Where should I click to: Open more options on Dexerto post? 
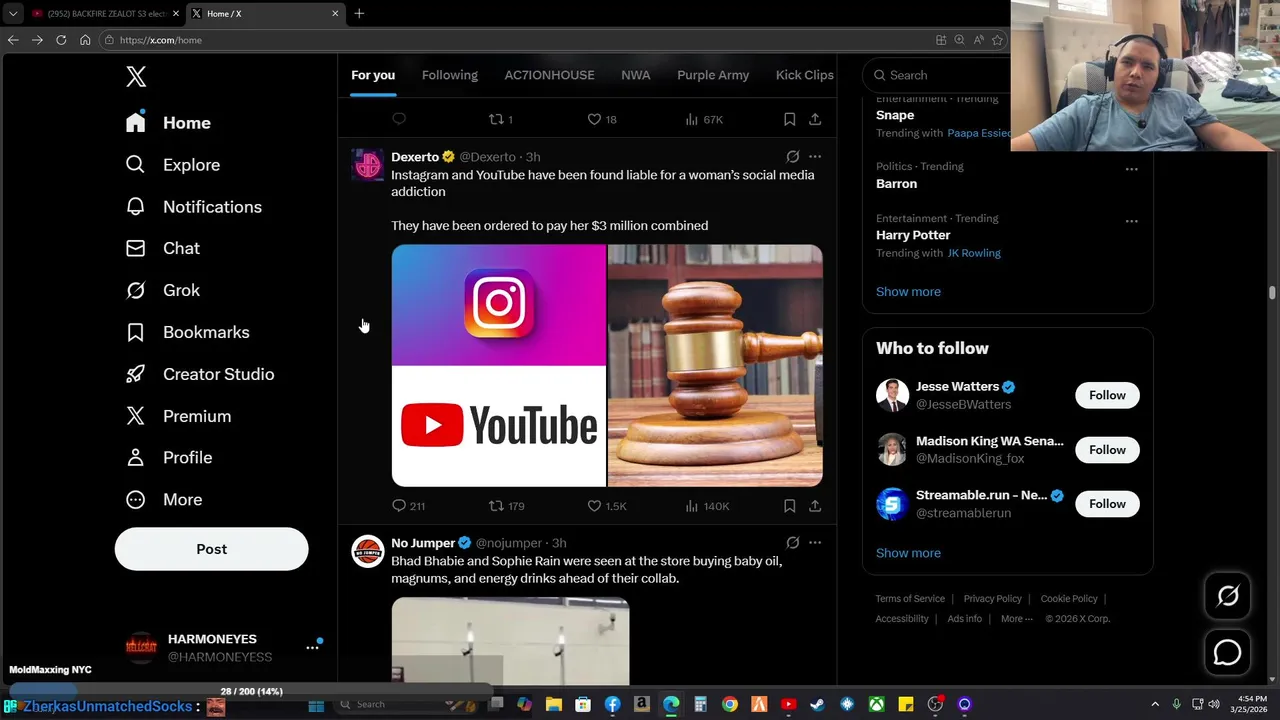pyautogui.click(x=815, y=157)
